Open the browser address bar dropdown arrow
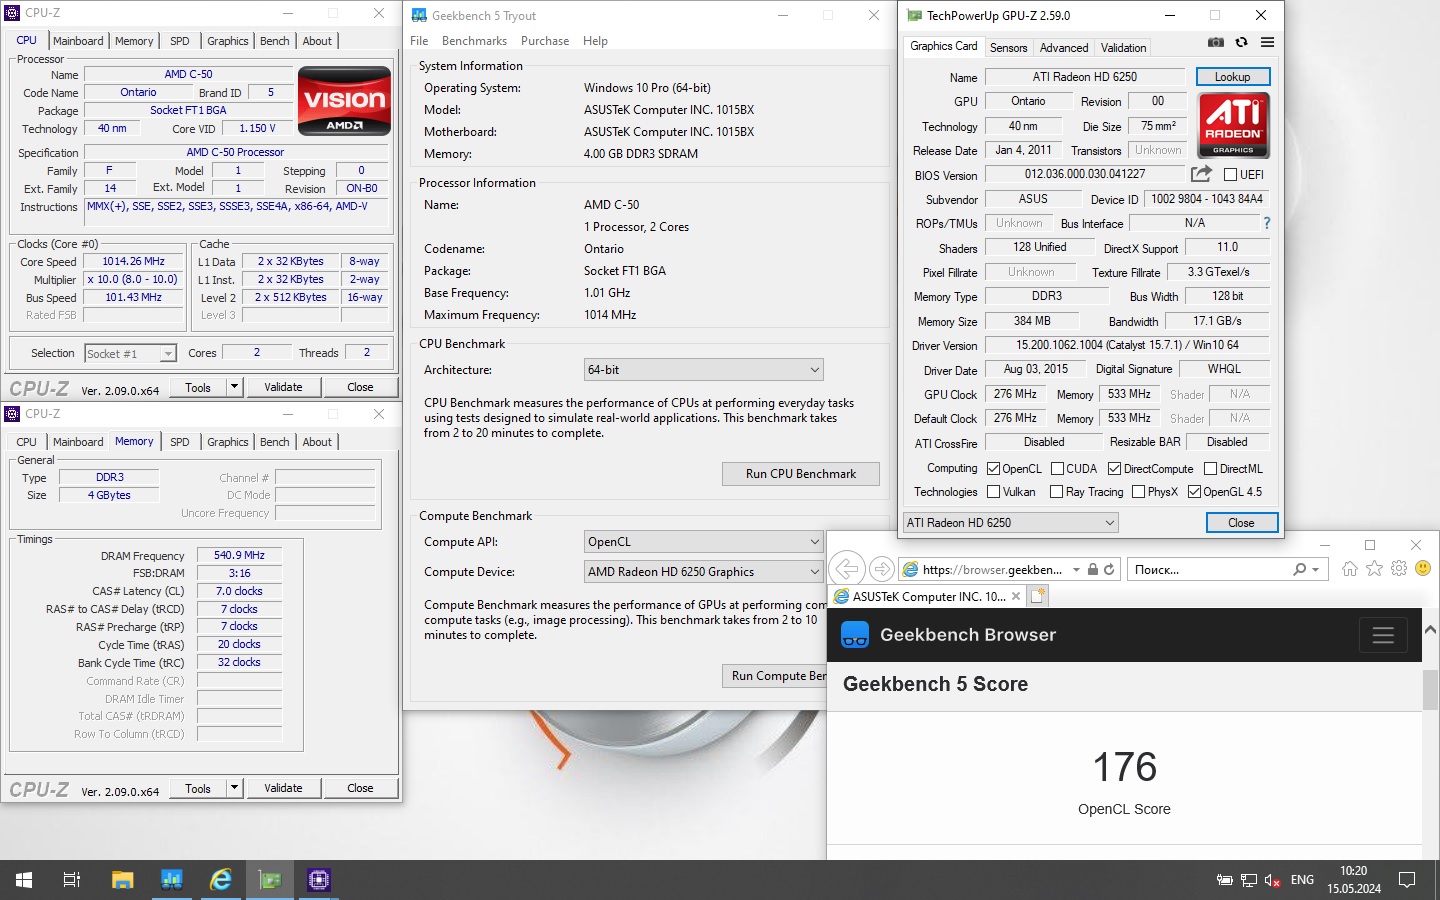 tap(1076, 570)
